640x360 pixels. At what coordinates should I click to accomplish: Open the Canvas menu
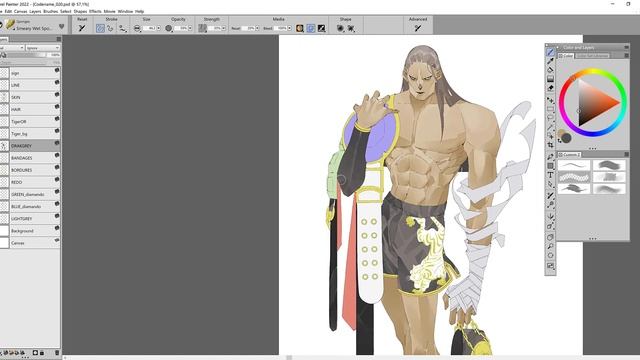(20, 11)
